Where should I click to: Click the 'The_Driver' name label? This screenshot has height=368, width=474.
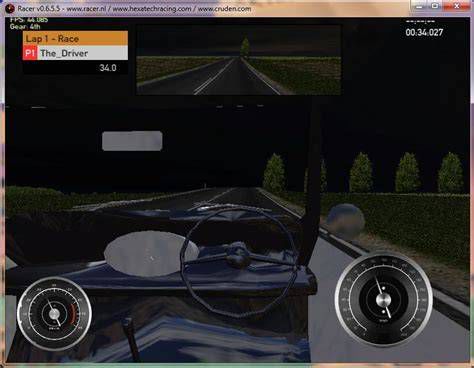click(64, 53)
